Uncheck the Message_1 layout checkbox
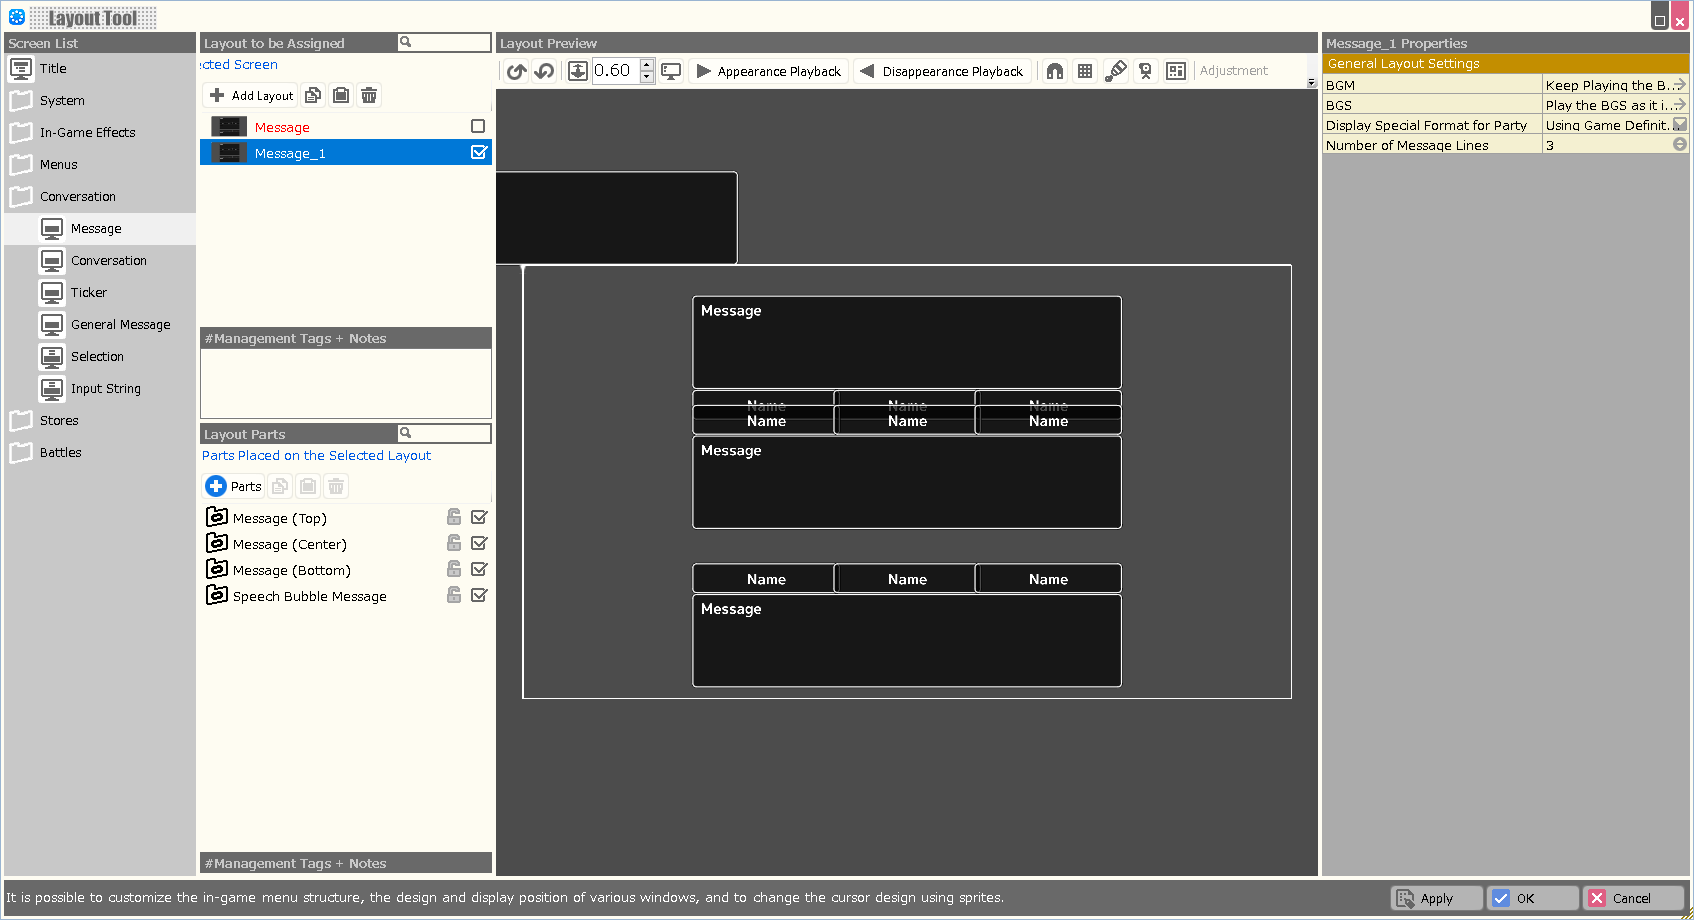 pos(479,152)
